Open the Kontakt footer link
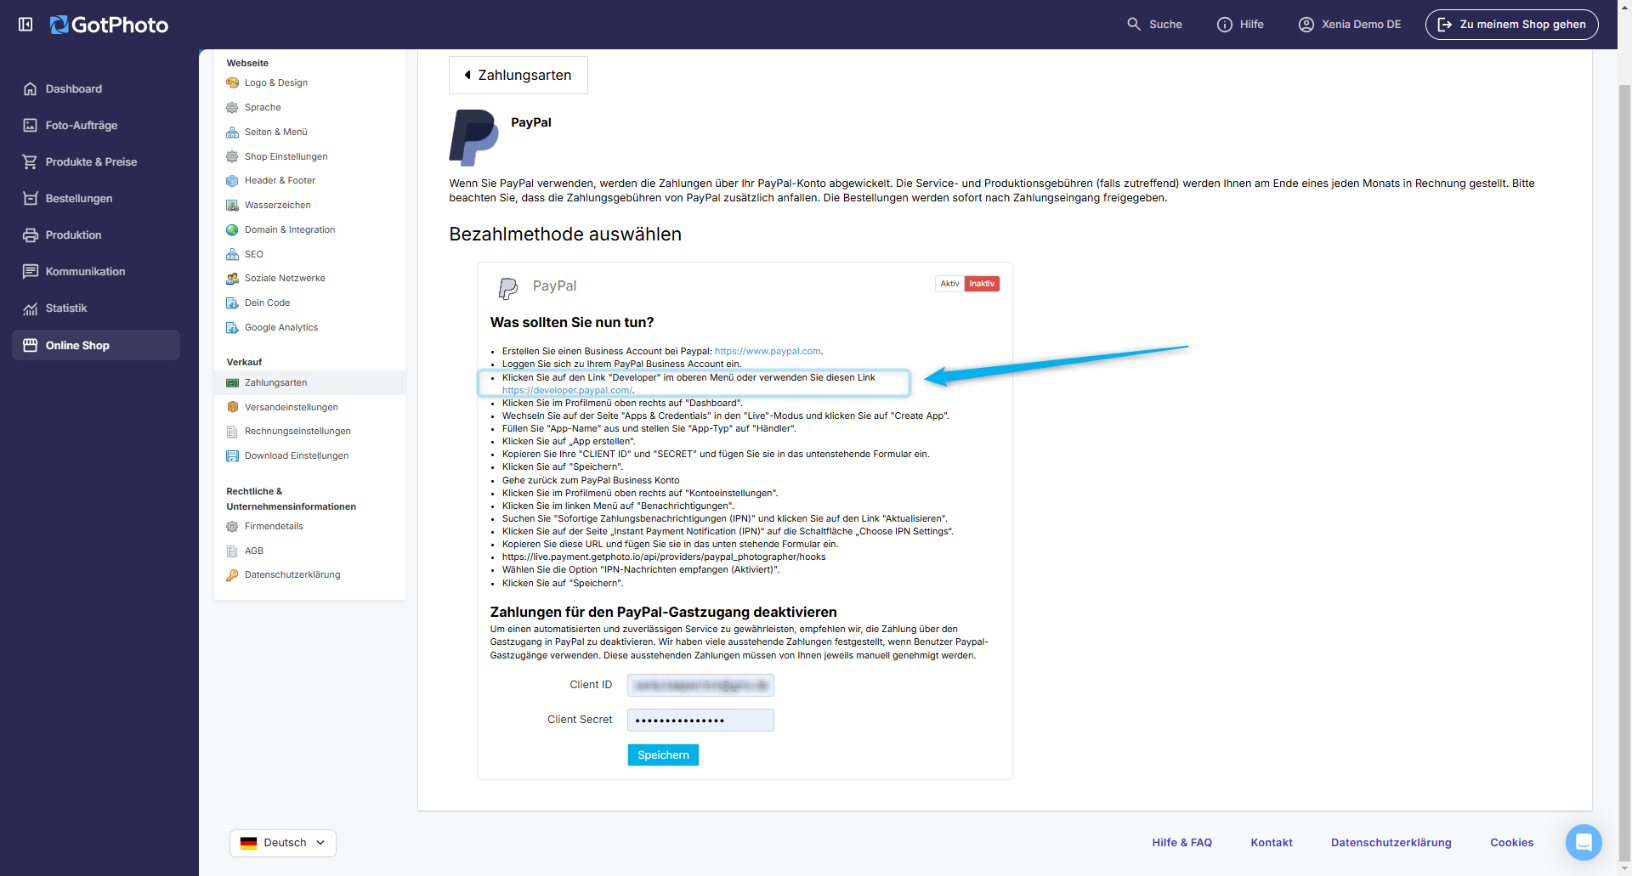 1271,843
